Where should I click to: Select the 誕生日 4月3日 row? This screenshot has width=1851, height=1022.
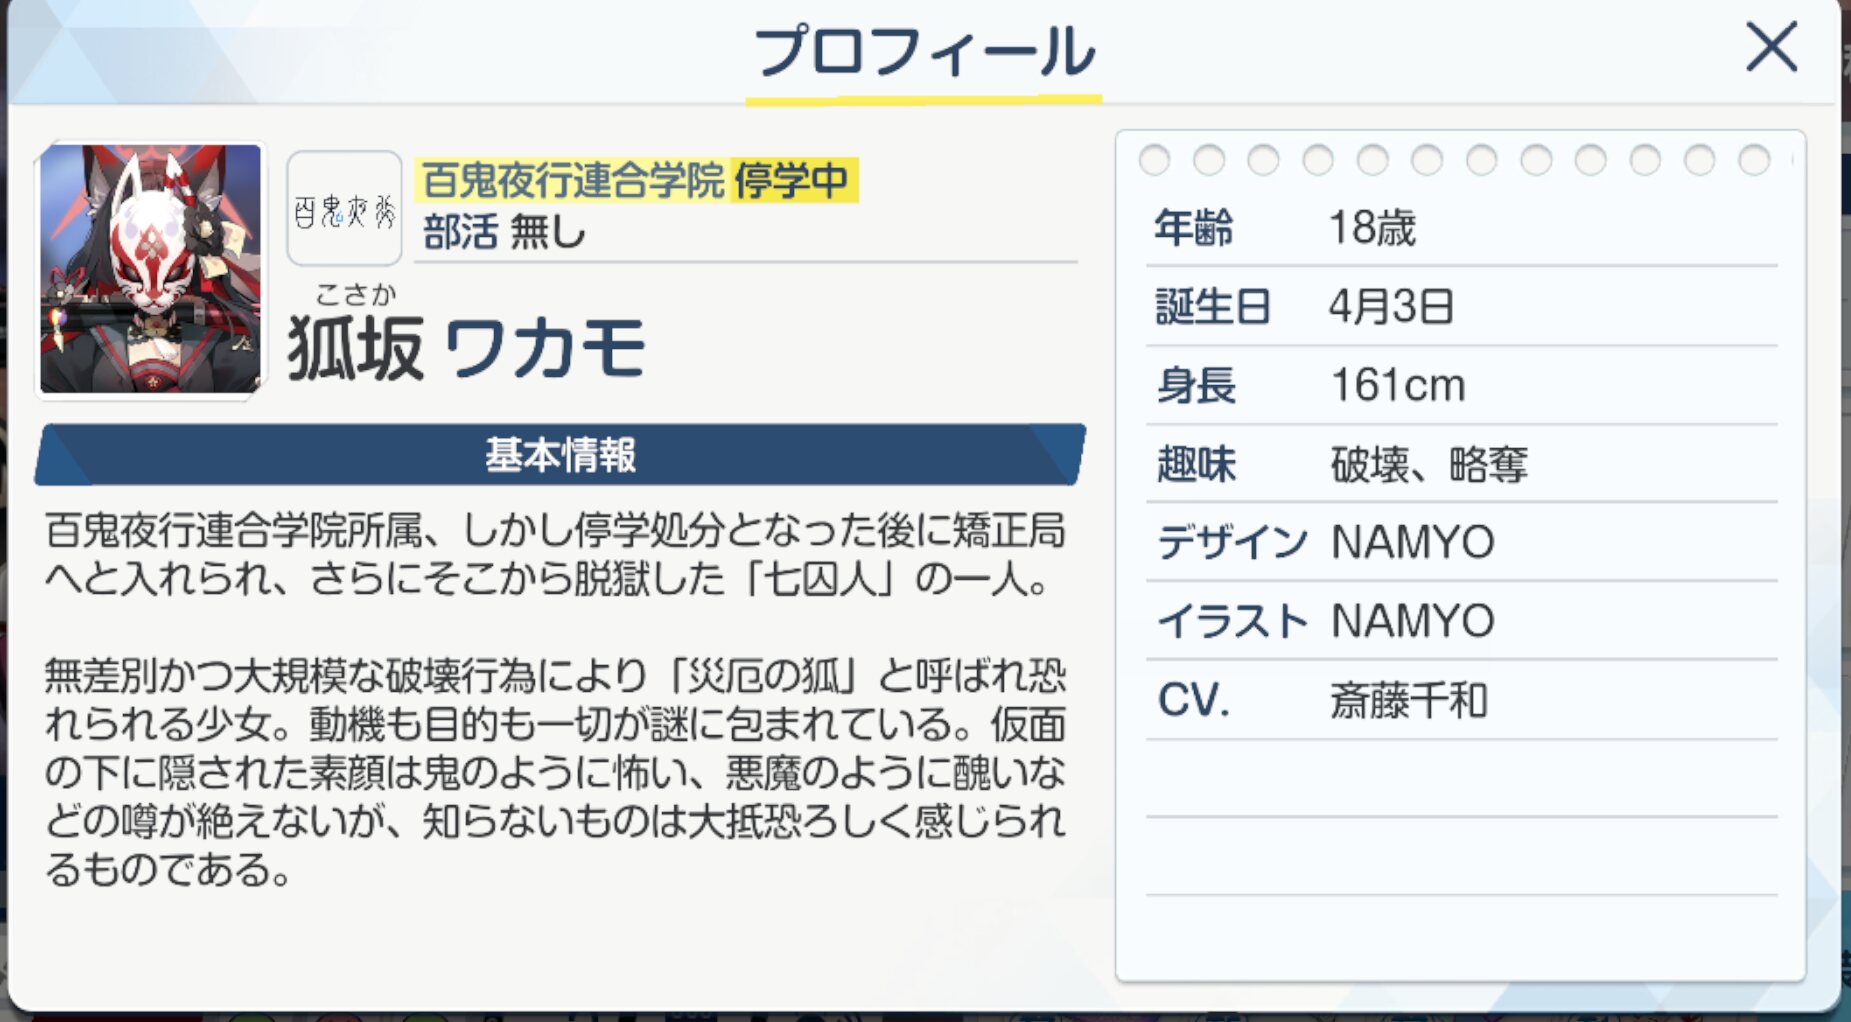coord(1460,306)
